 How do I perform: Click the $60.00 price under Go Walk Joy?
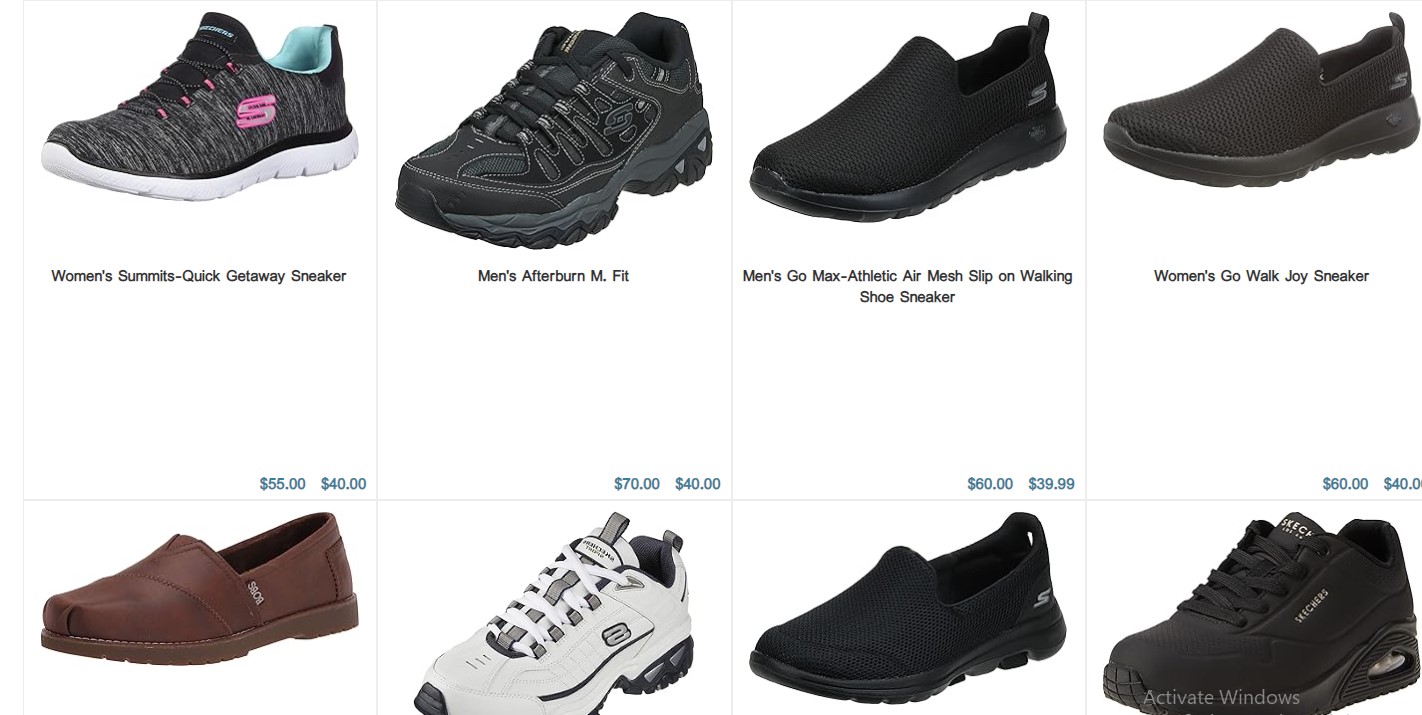(1345, 484)
